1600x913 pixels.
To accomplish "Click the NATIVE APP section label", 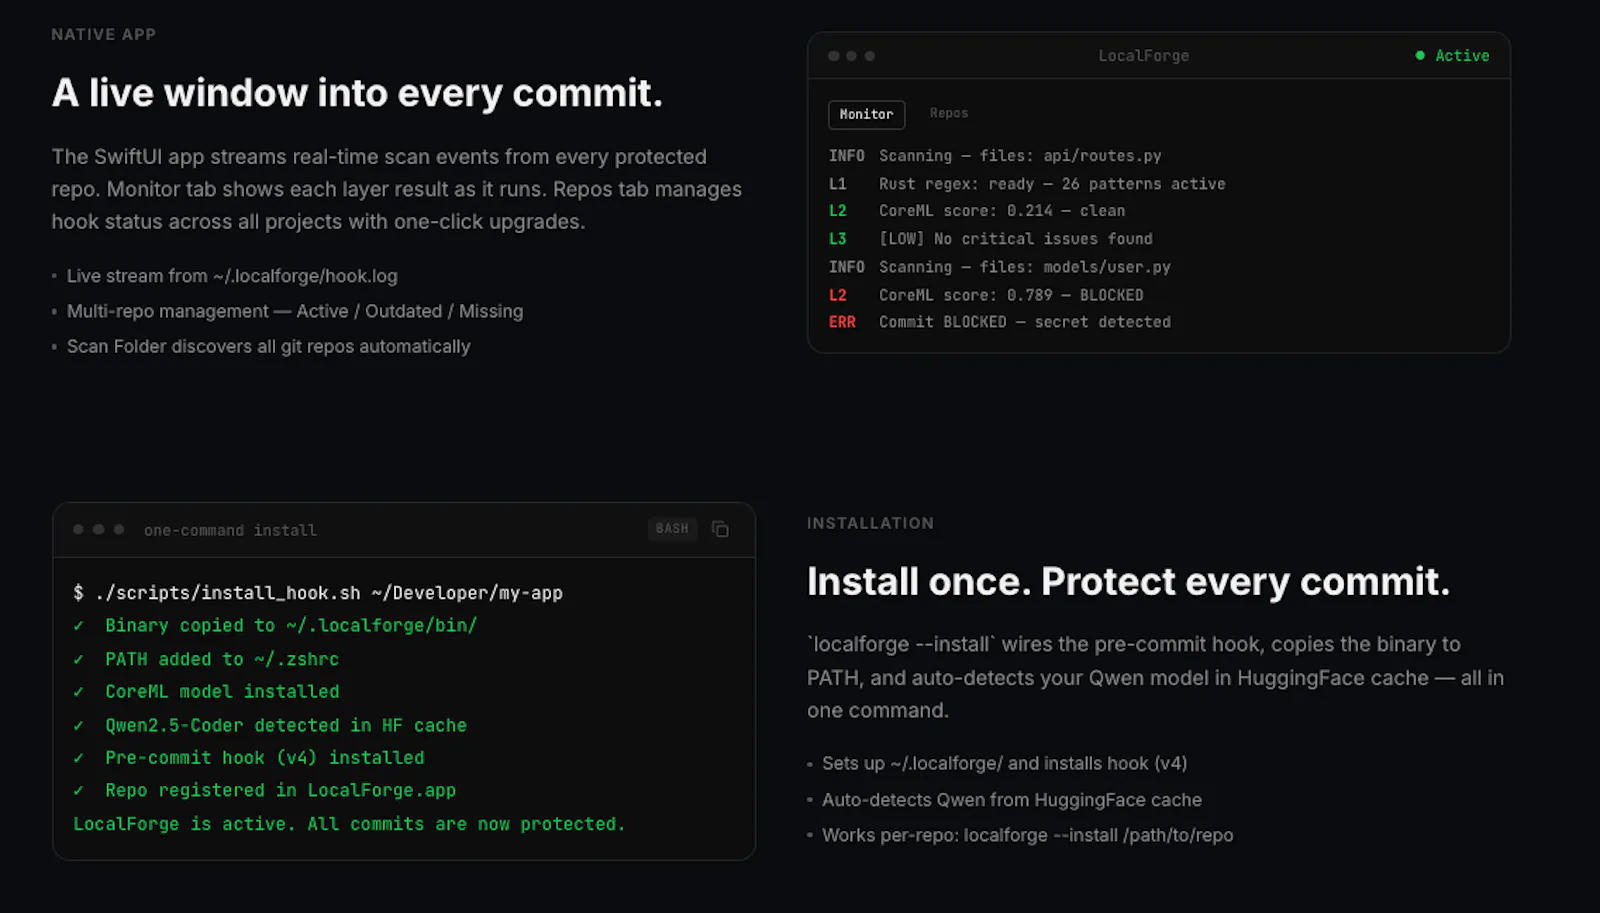I will 104,34.
